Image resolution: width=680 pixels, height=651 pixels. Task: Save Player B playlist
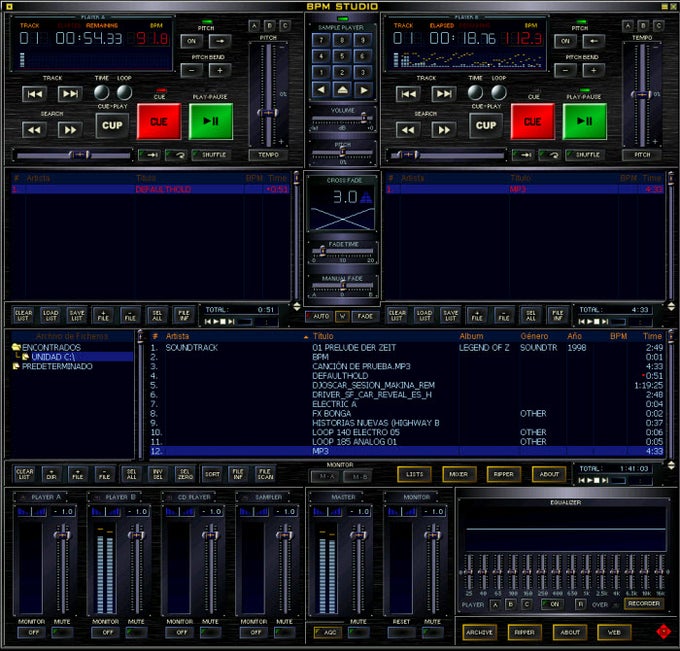click(451, 315)
